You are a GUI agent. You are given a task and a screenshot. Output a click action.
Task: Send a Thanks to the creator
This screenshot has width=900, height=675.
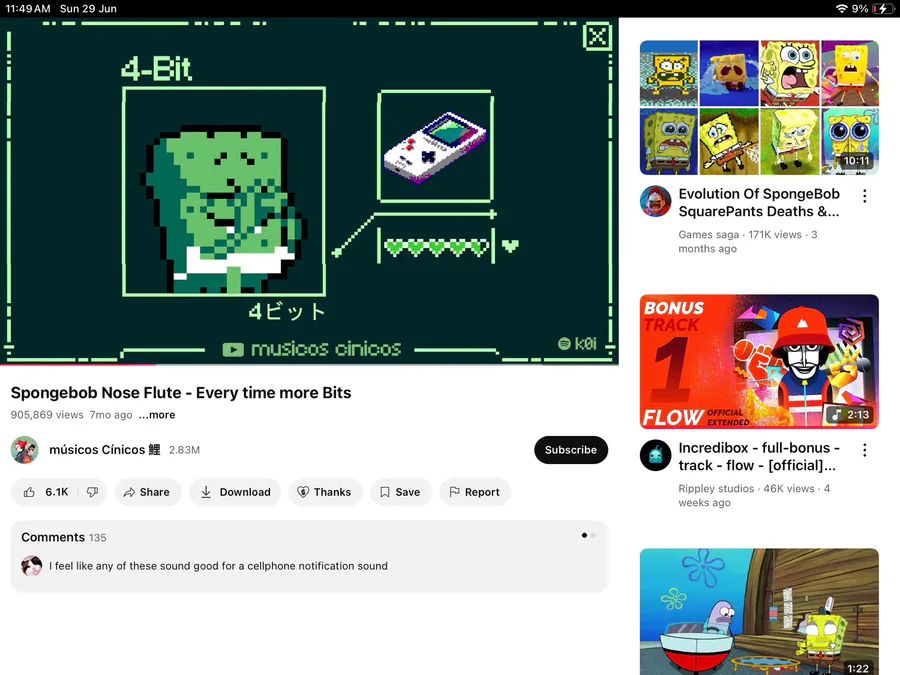coord(325,492)
